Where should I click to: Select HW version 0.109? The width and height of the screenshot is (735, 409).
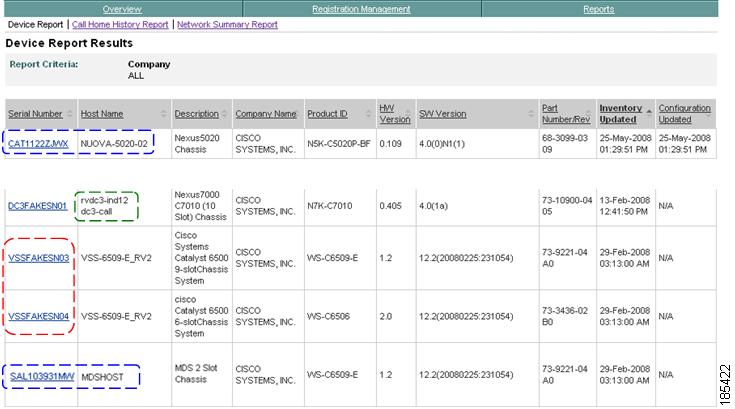pyautogui.click(x=390, y=144)
